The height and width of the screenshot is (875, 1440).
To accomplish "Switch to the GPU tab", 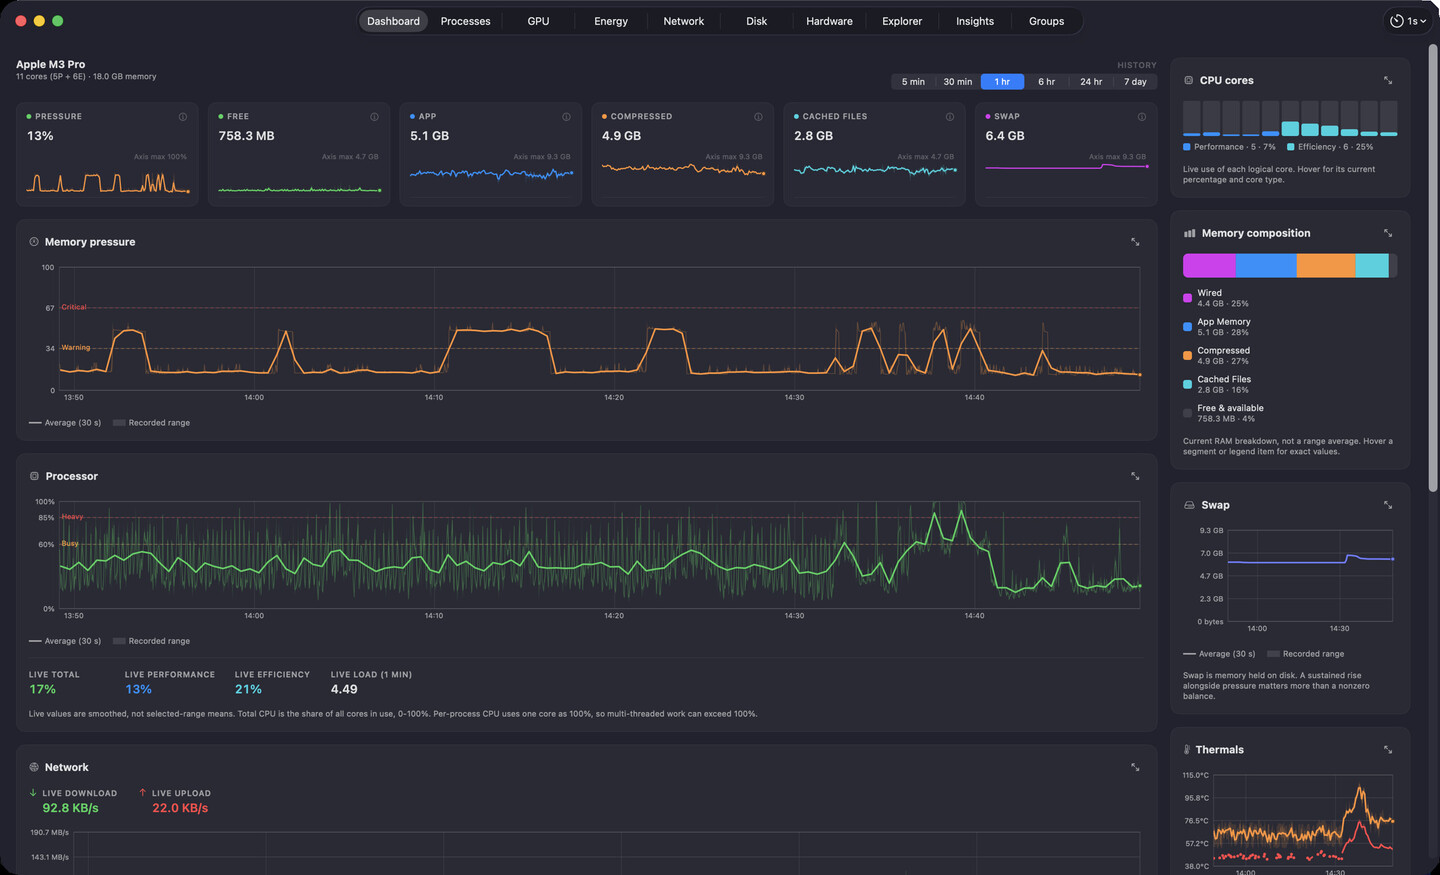I will click(538, 21).
